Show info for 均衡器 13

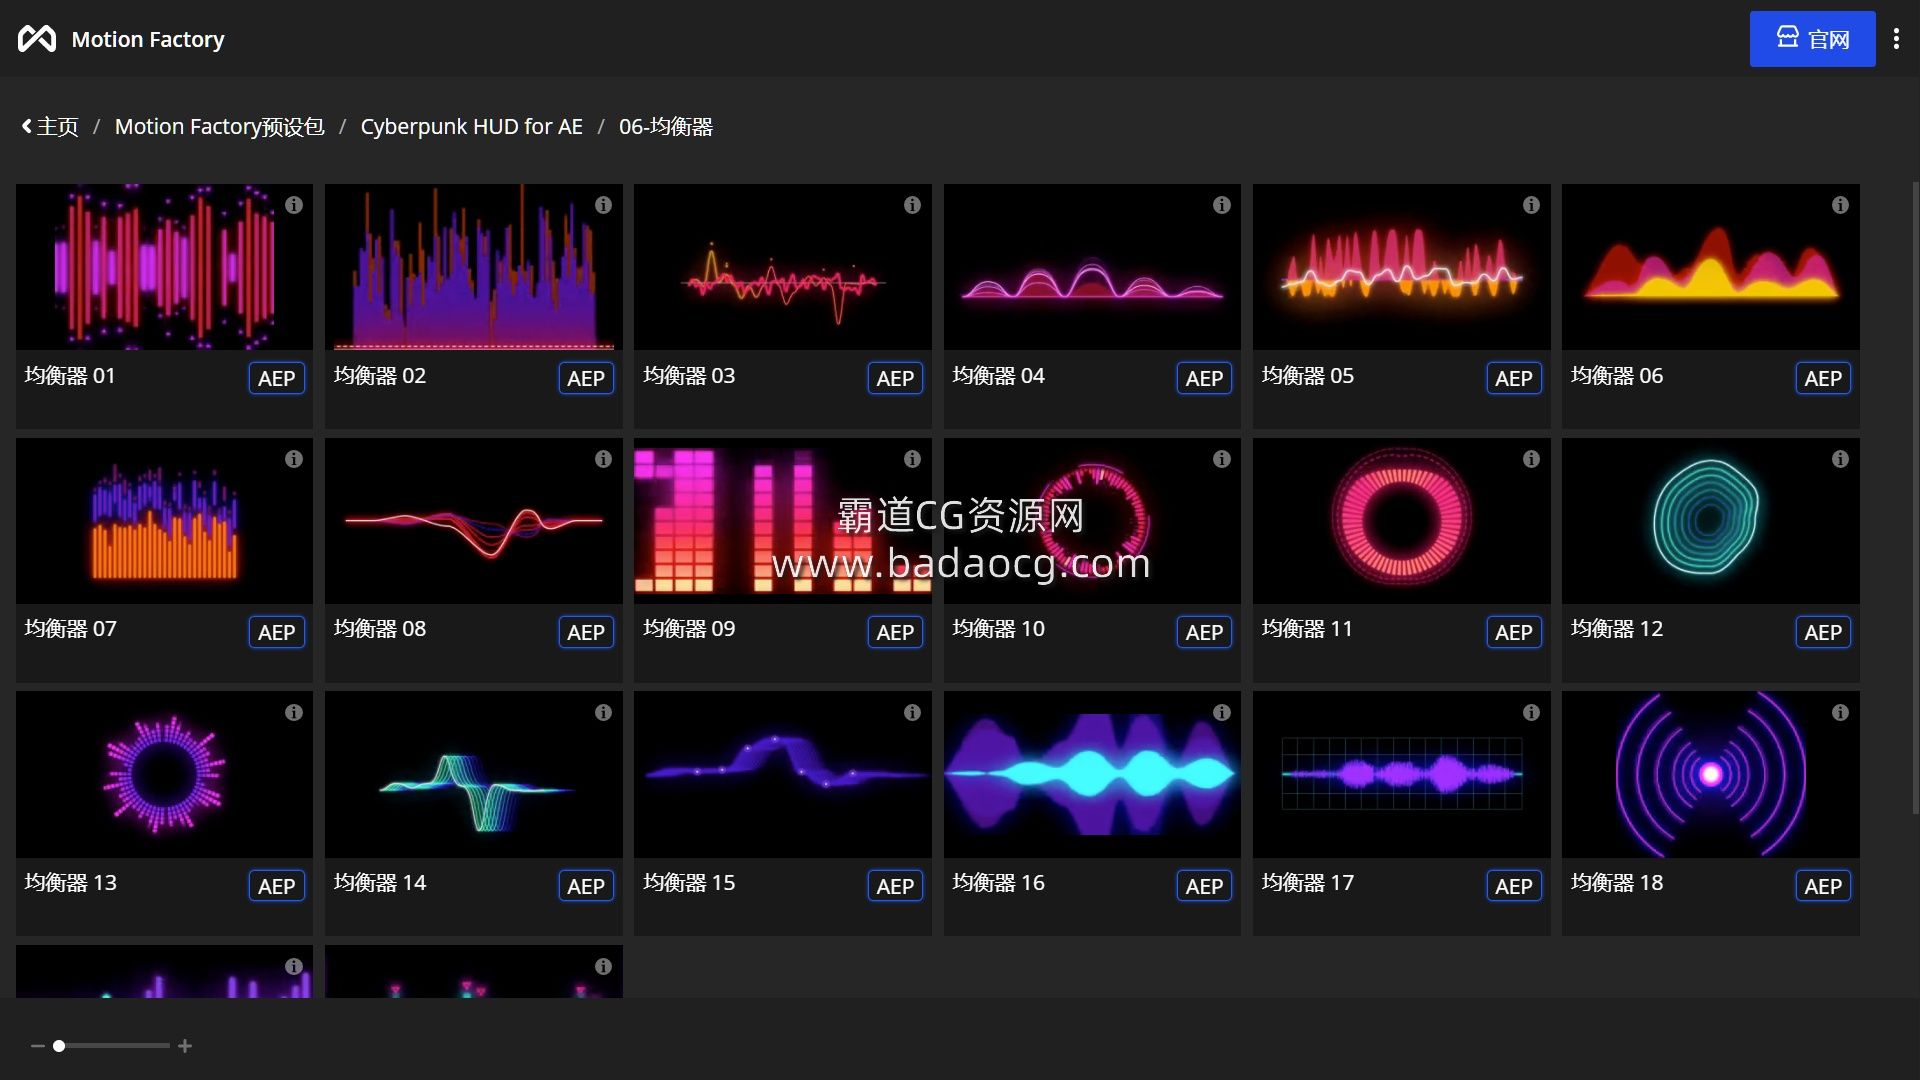(294, 713)
